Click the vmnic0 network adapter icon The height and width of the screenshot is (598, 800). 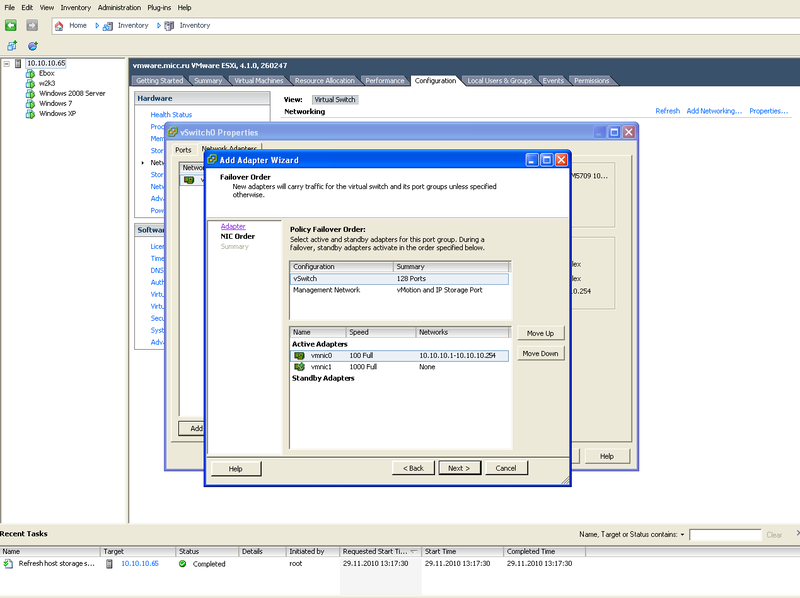[299, 356]
